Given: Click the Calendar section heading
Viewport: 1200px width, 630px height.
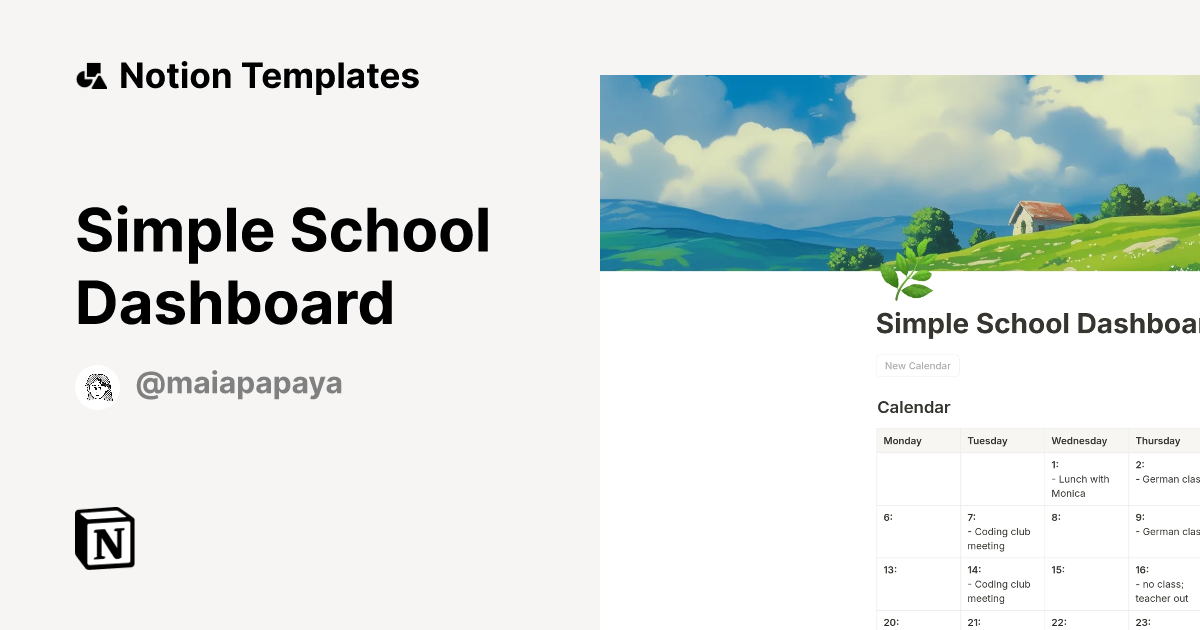Looking at the screenshot, I should 913,407.
